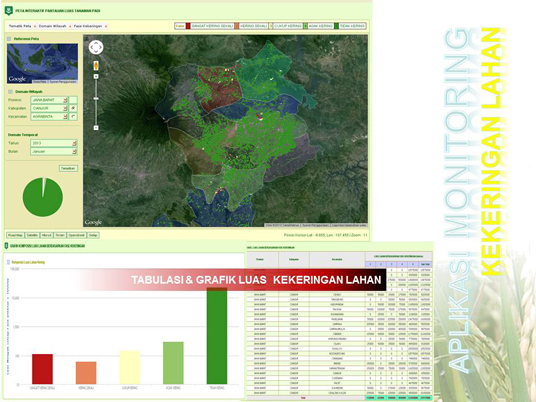Click the chart section shield icon
This screenshot has height=402, width=536.
pyautogui.click(x=6, y=246)
